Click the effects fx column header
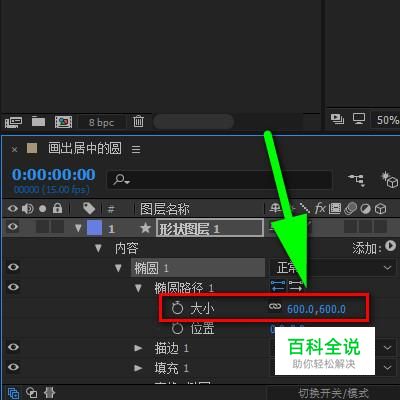The height and width of the screenshot is (400, 400). click(320, 209)
